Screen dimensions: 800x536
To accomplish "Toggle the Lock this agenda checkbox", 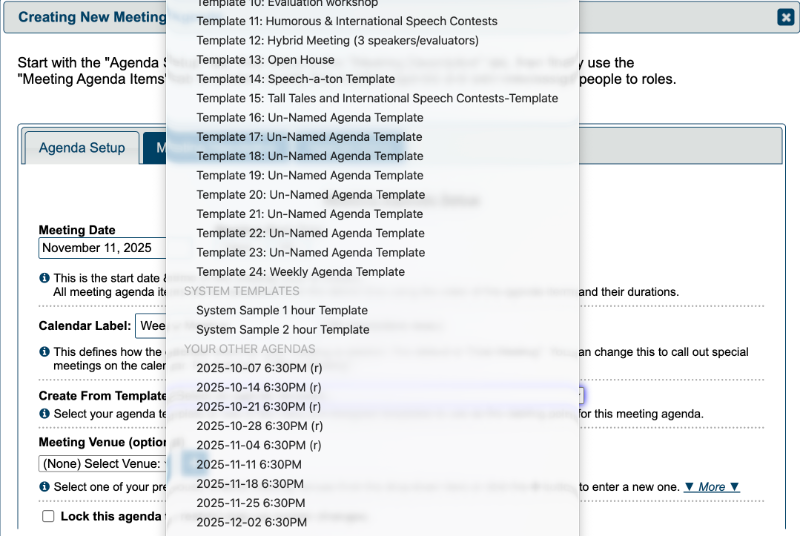I will click(48, 516).
